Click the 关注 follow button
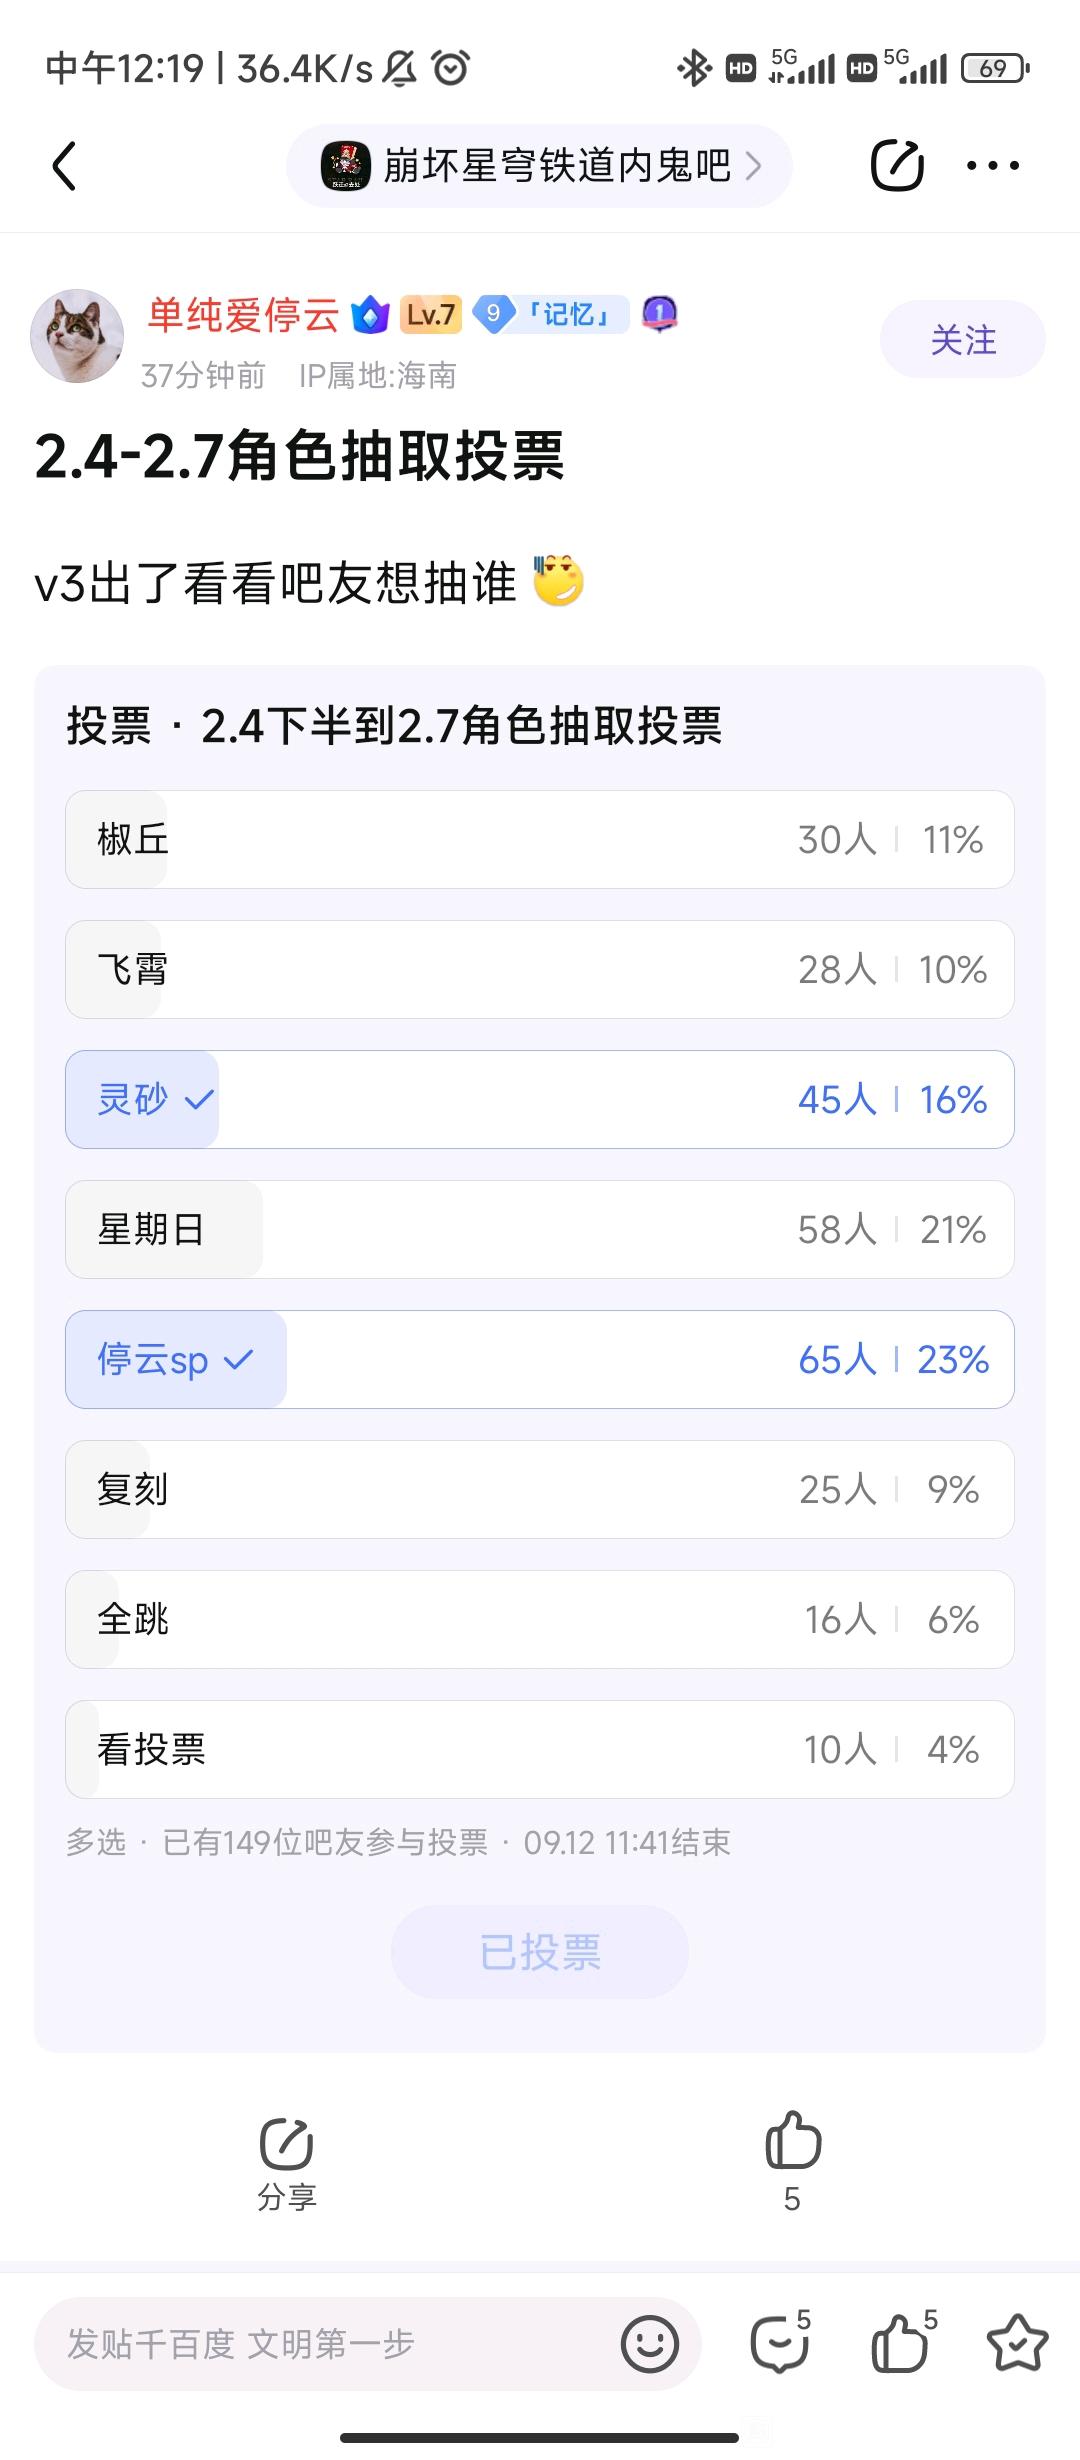 pos(963,339)
